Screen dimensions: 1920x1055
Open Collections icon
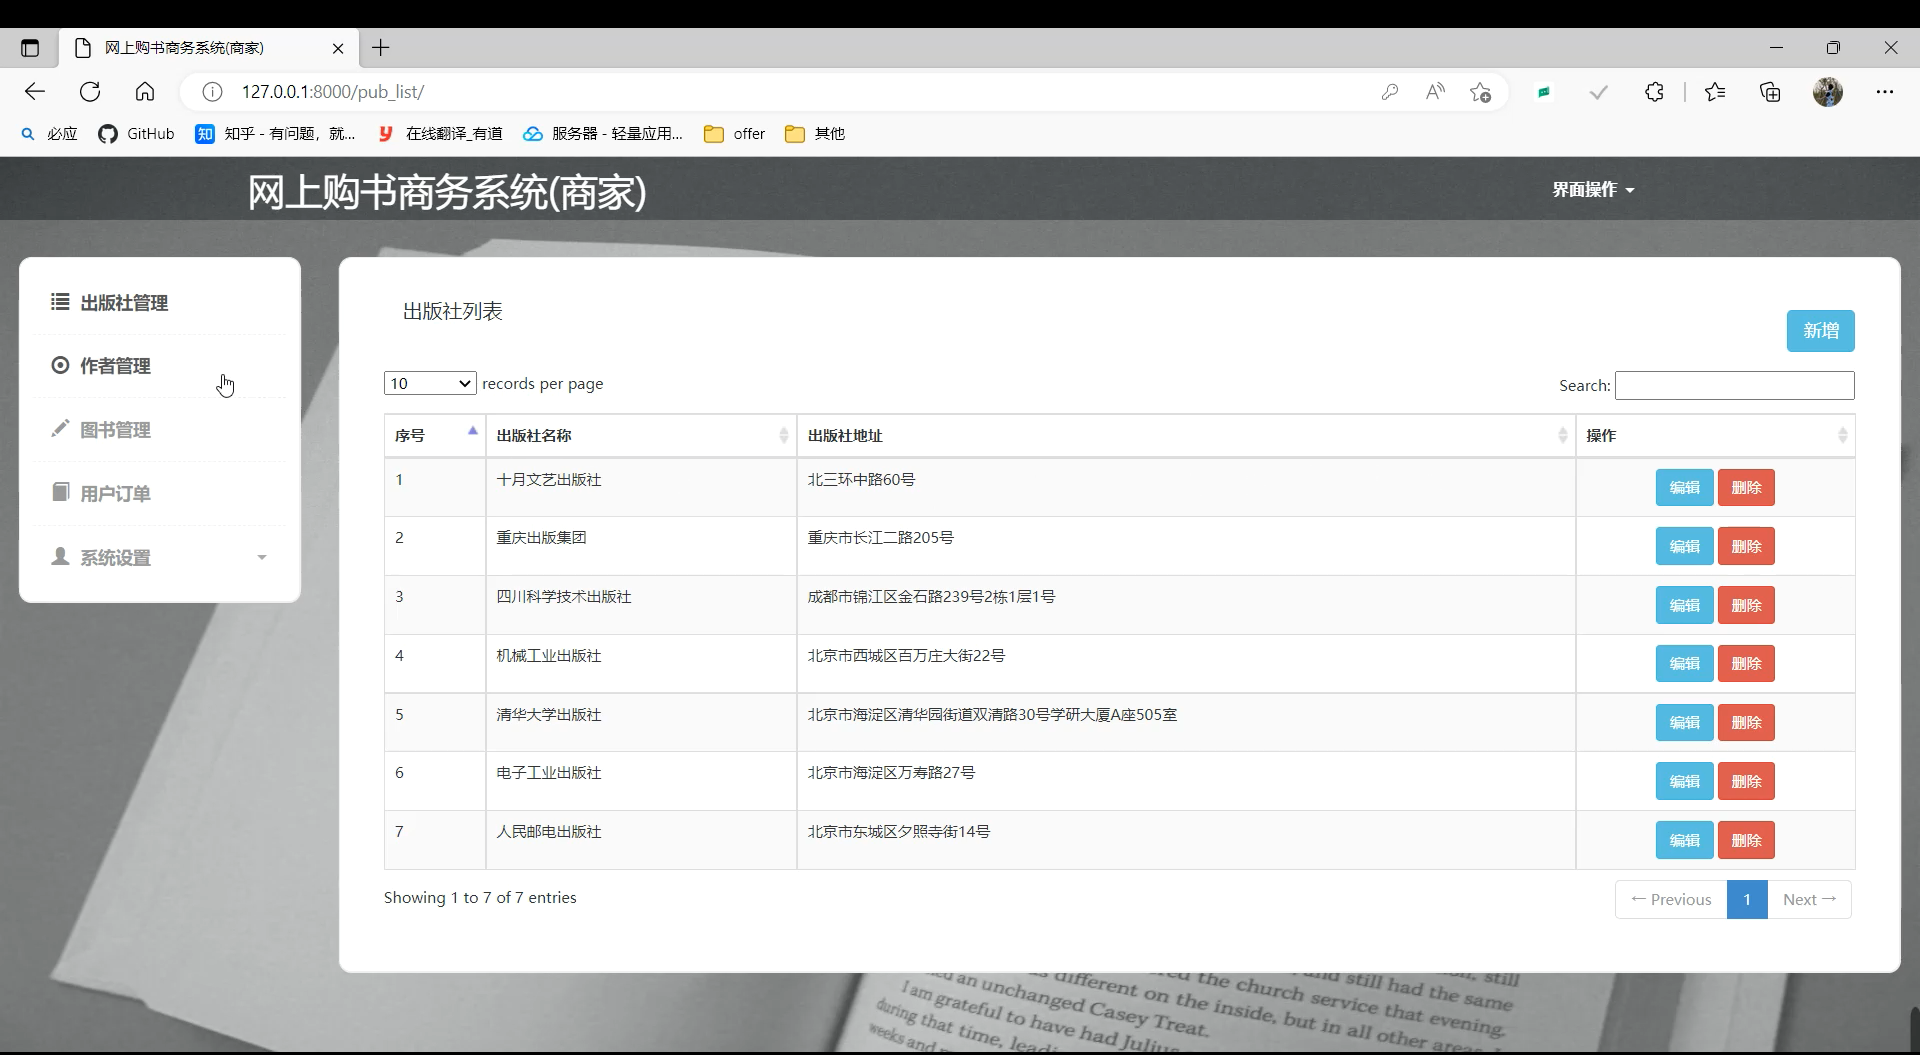pos(1770,92)
